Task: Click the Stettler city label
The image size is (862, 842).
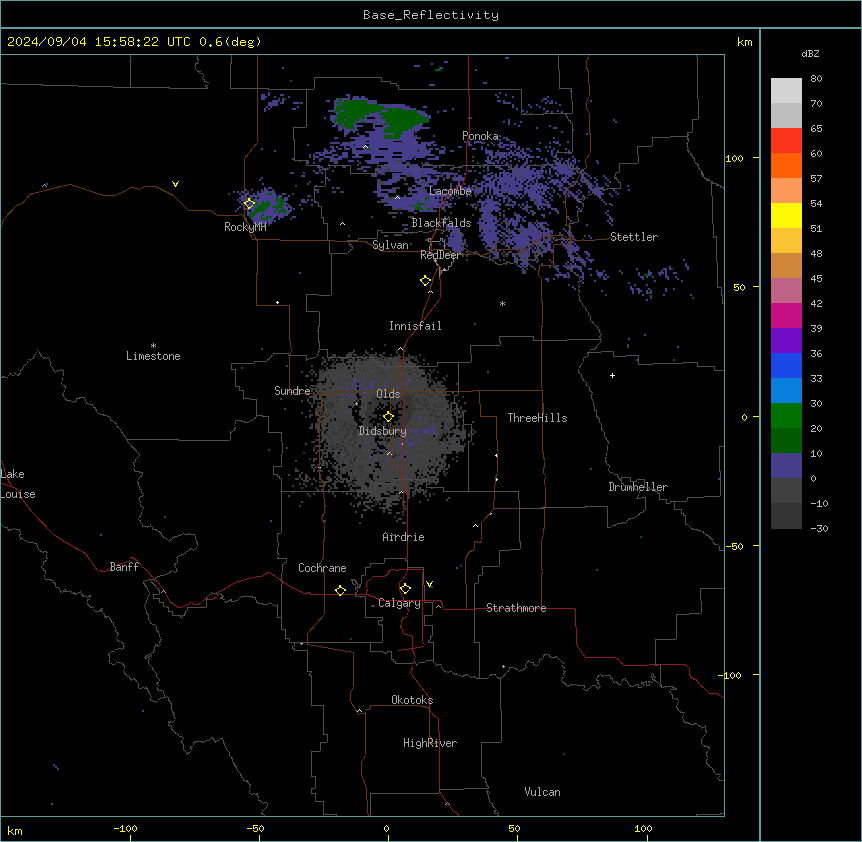Action: [x=634, y=237]
